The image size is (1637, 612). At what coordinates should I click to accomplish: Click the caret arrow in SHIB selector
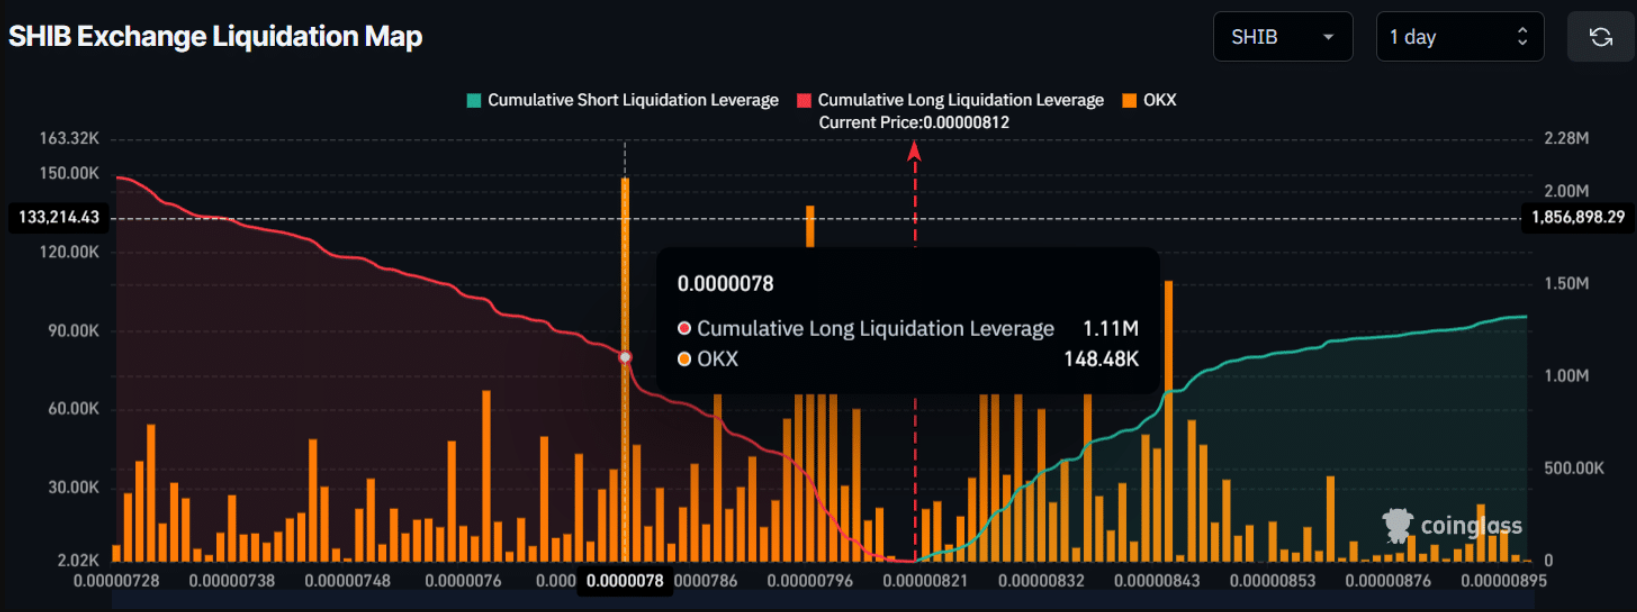tap(1328, 37)
